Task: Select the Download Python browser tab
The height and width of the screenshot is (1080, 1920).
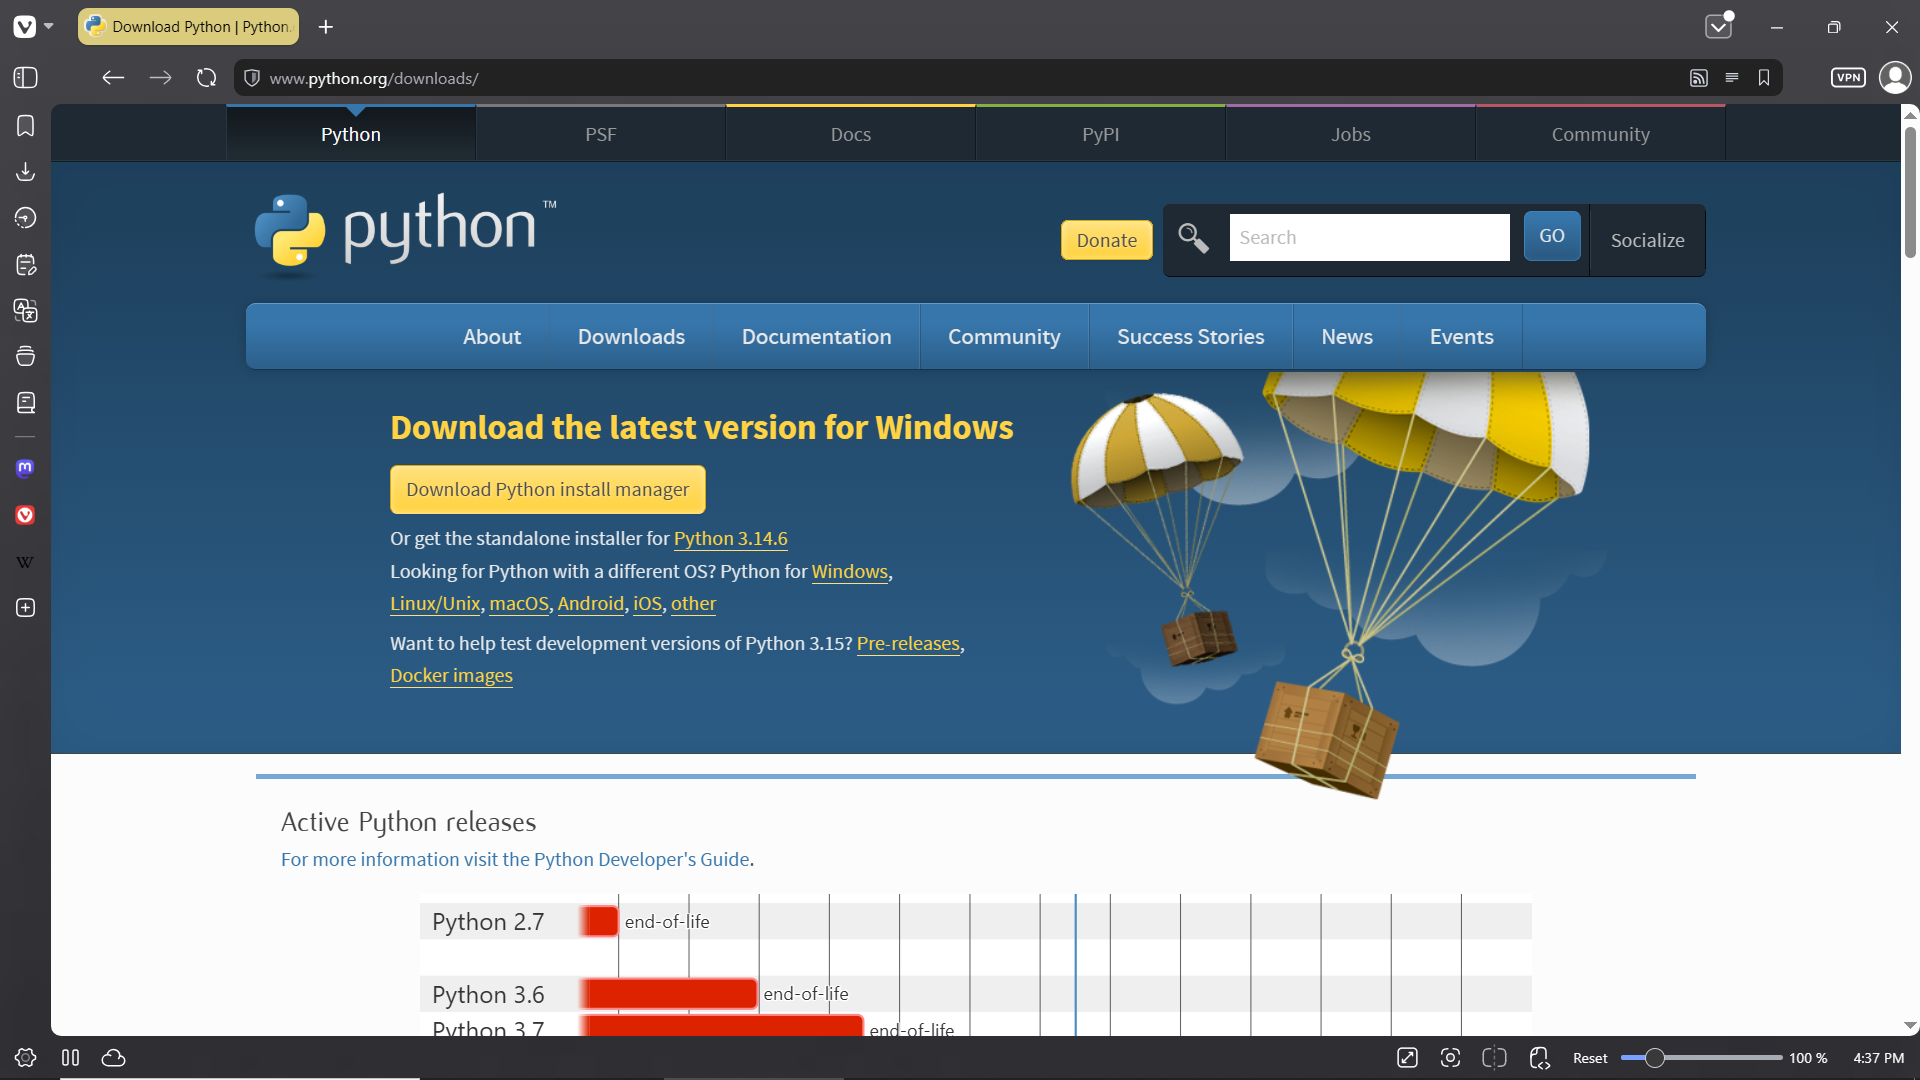Action: coord(190,27)
